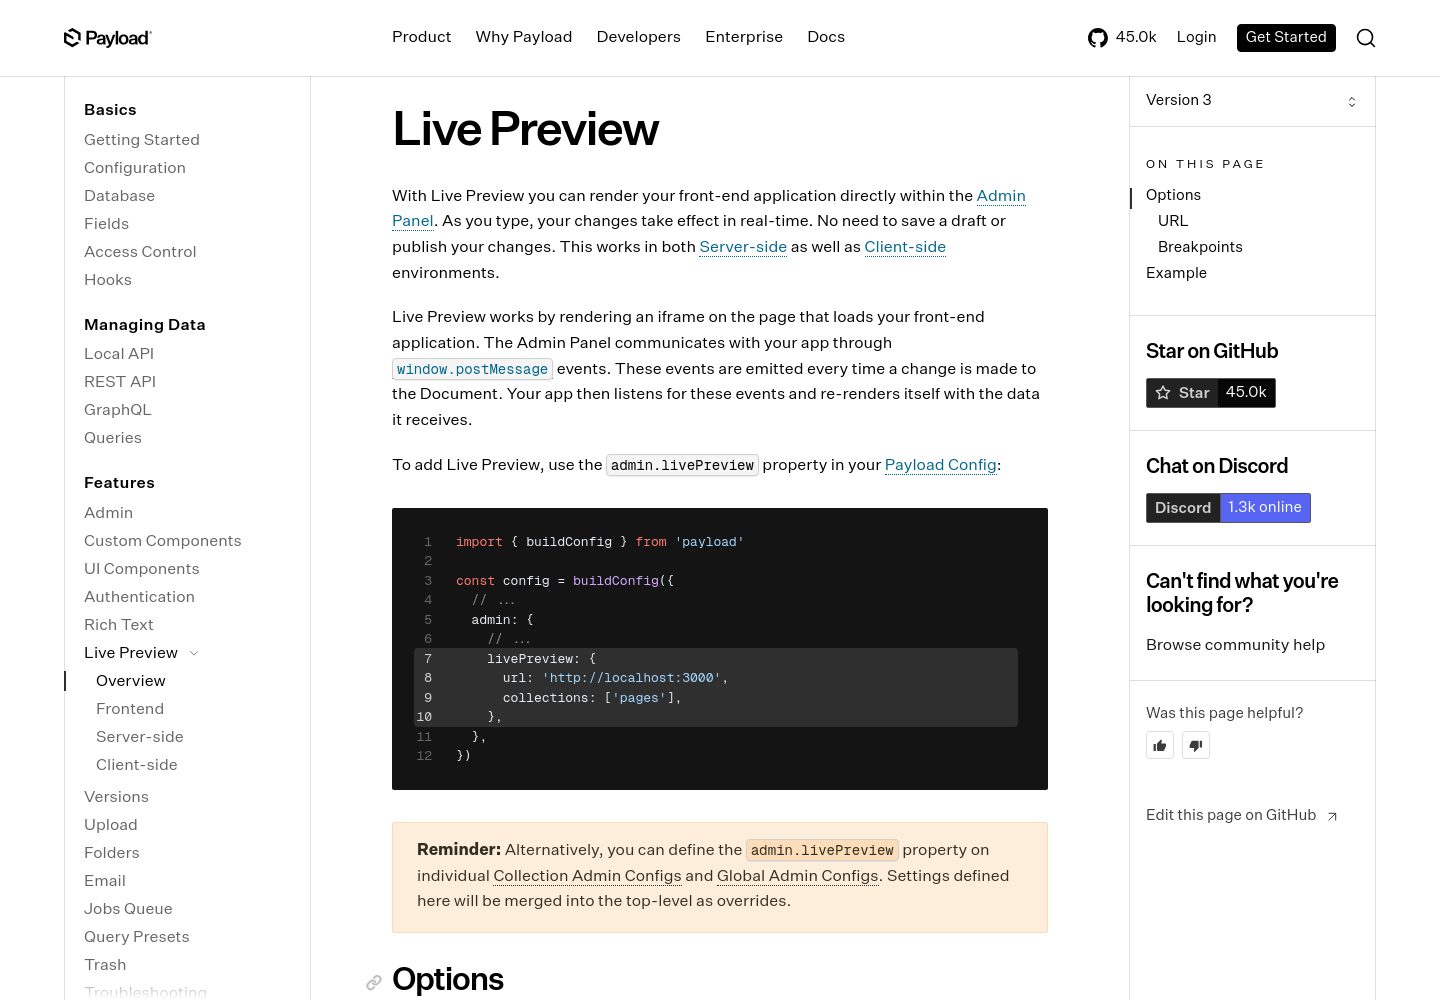Screen dimensions: 1440x1000
Task: Jump to Breakpoints in On This Page
Action: pyautogui.click(x=1200, y=247)
